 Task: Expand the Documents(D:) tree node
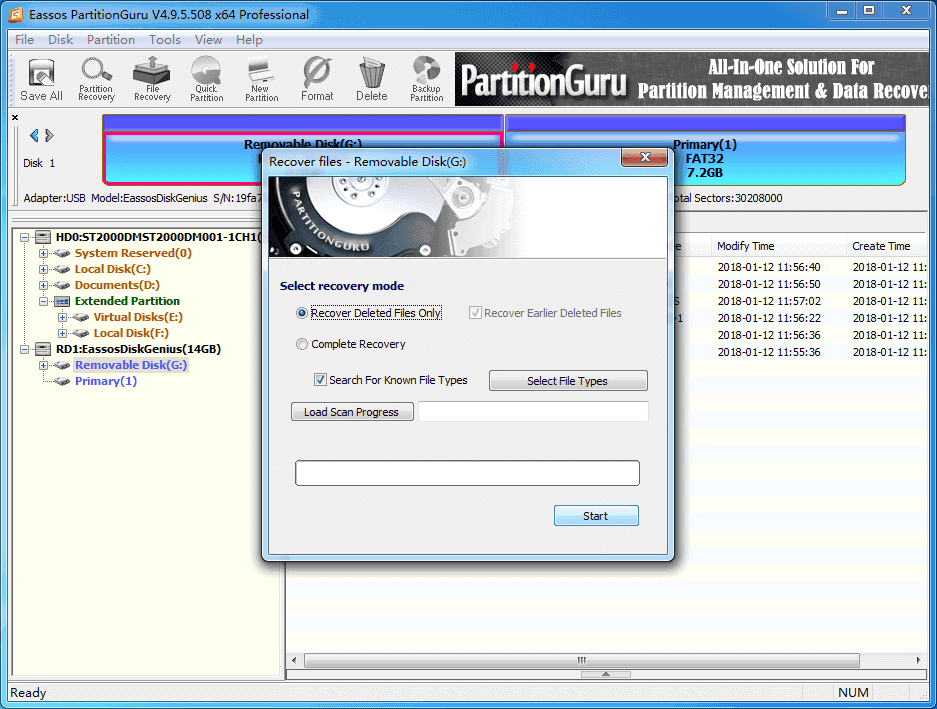click(44, 286)
